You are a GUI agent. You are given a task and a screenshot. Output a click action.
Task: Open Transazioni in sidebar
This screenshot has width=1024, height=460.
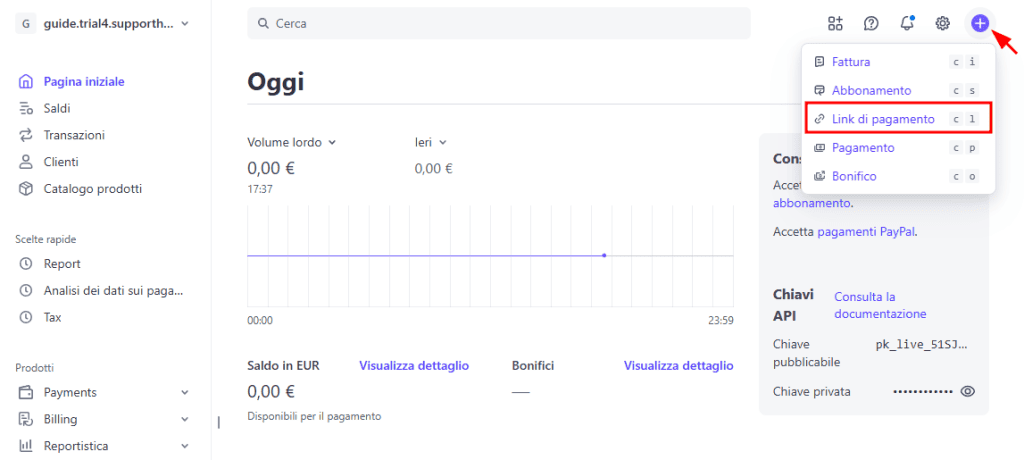(x=74, y=135)
